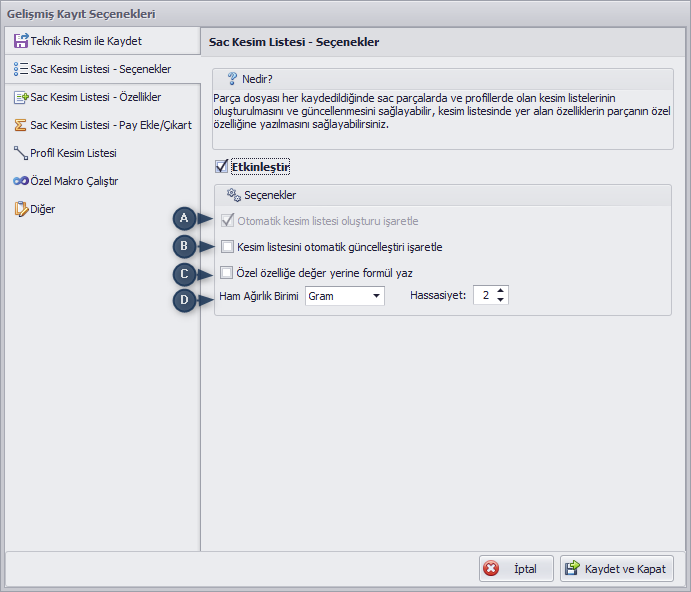The width and height of the screenshot is (691, 592).
Task: Click the Seçenekler gears icon
Action: click(234, 195)
